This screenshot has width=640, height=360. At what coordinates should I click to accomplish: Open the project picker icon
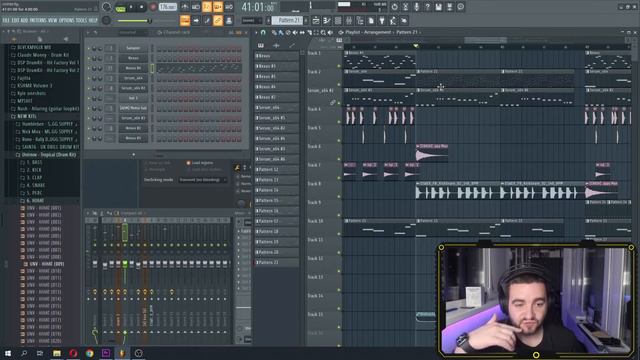point(371,20)
